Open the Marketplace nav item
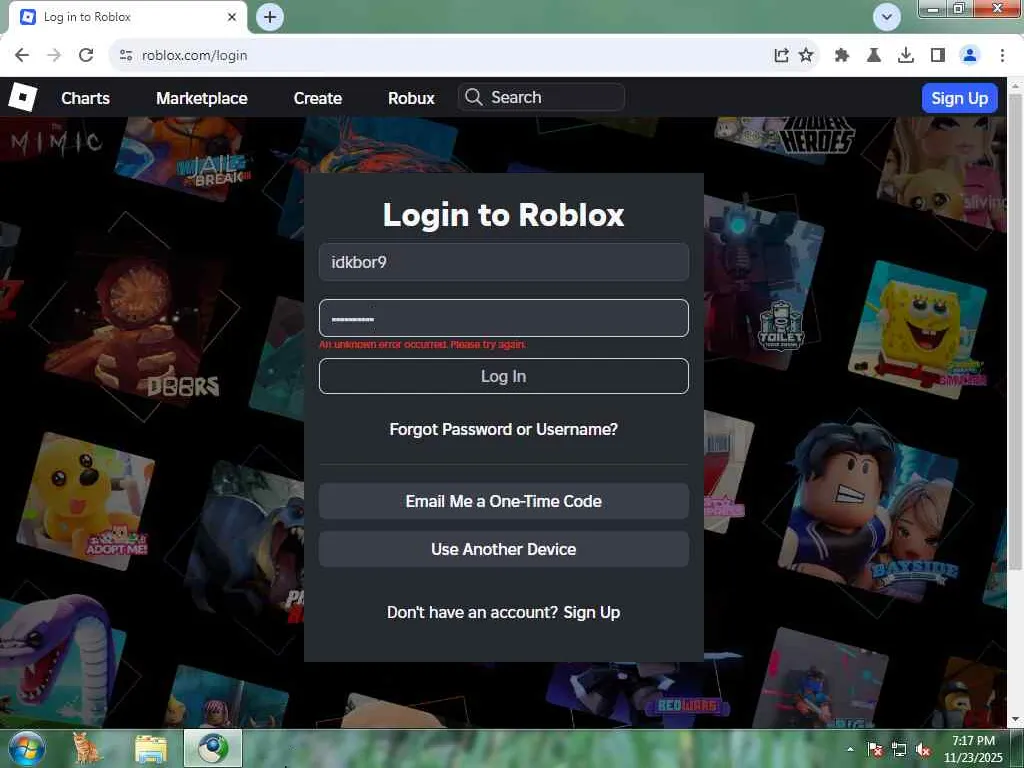1024x768 pixels. [202, 98]
